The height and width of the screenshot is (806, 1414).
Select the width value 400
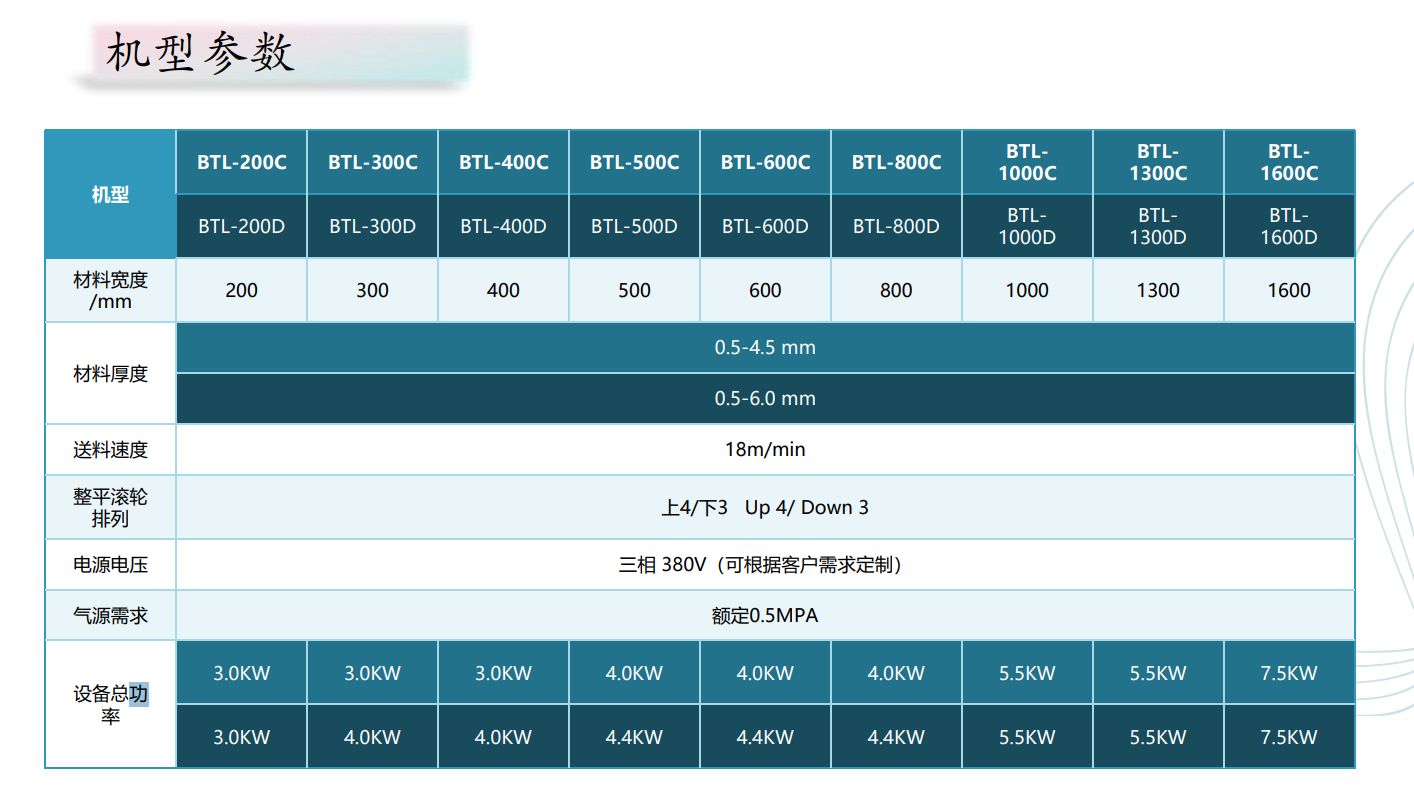(503, 290)
